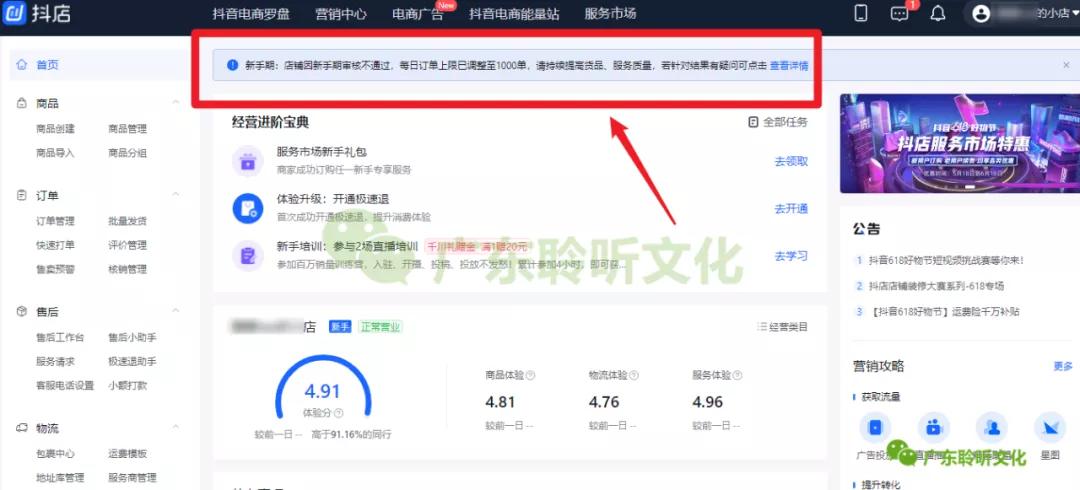
Task: Open announcement 抖店店铺装修大赛系列-618专场
Action: click(x=936, y=286)
